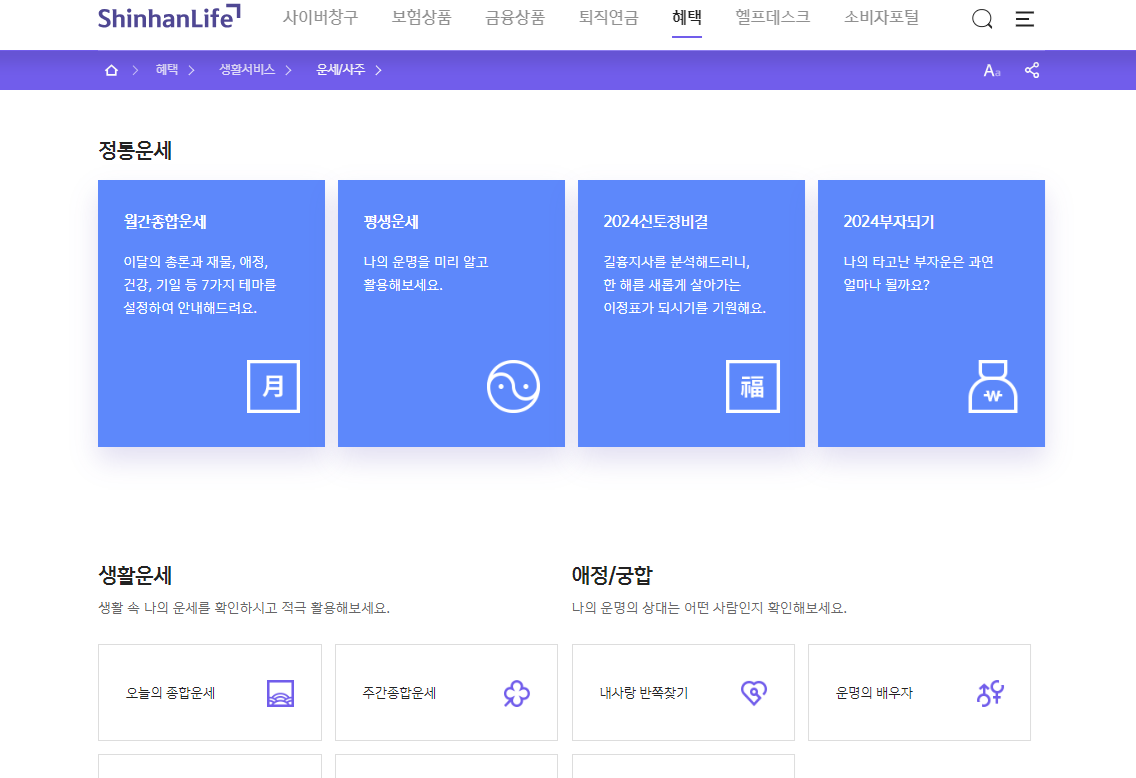The width and height of the screenshot is (1136, 778).
Task: Open 주간종합운세 link
Action: click(x=446, y=693)
